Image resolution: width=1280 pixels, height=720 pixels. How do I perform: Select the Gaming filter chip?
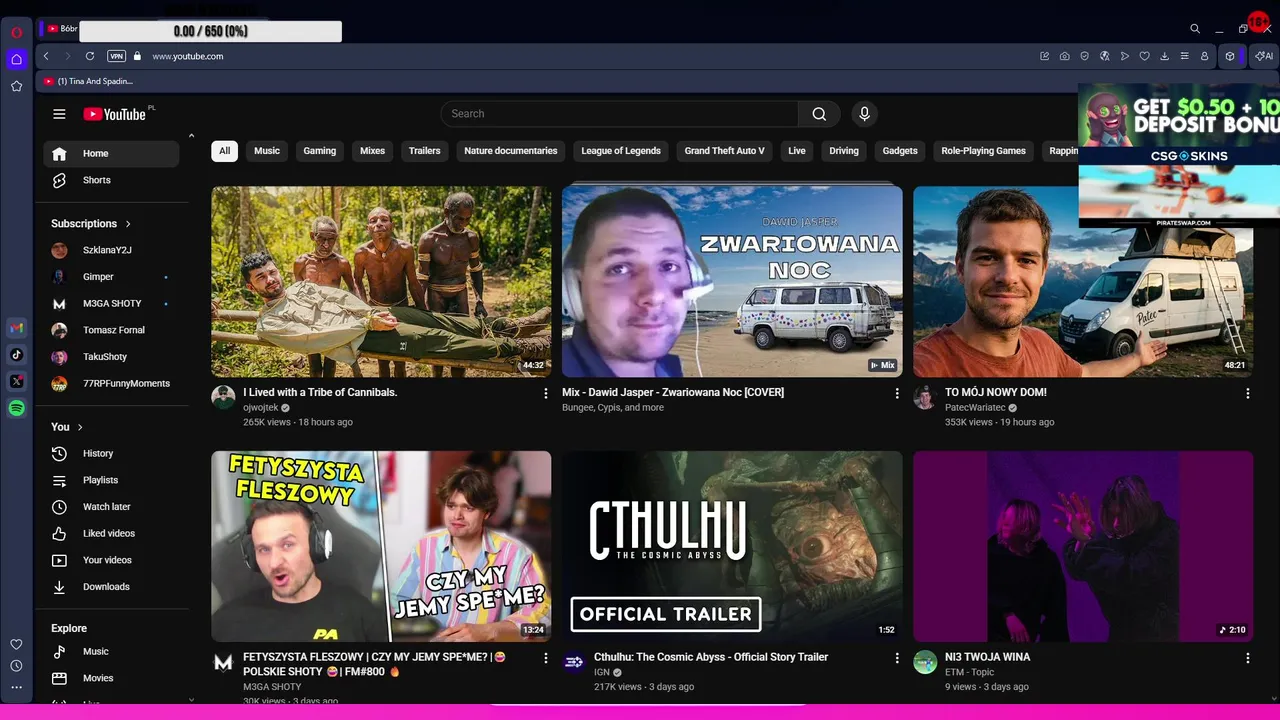tap(320, 151)
